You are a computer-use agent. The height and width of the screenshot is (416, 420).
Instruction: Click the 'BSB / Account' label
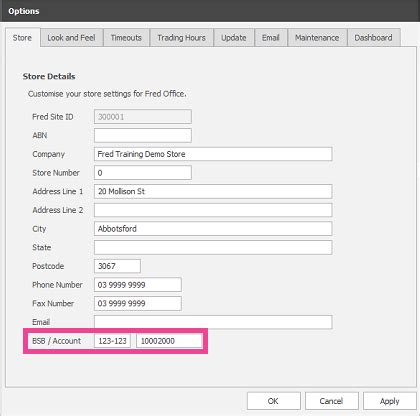[56, 341]
